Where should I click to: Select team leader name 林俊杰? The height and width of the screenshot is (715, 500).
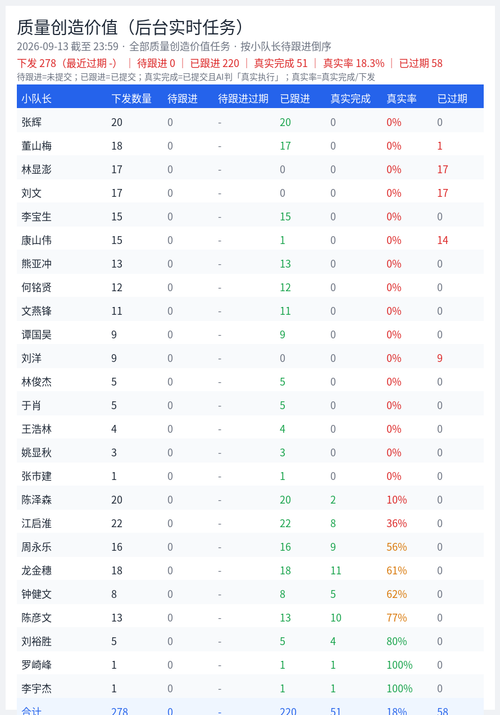point(36,382)
